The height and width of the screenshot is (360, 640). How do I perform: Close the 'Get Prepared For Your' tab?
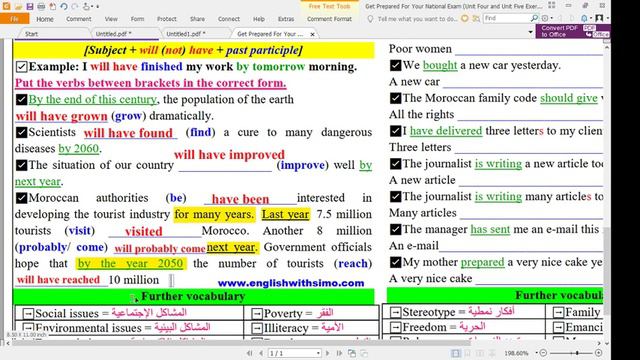(x=312, y=34)
